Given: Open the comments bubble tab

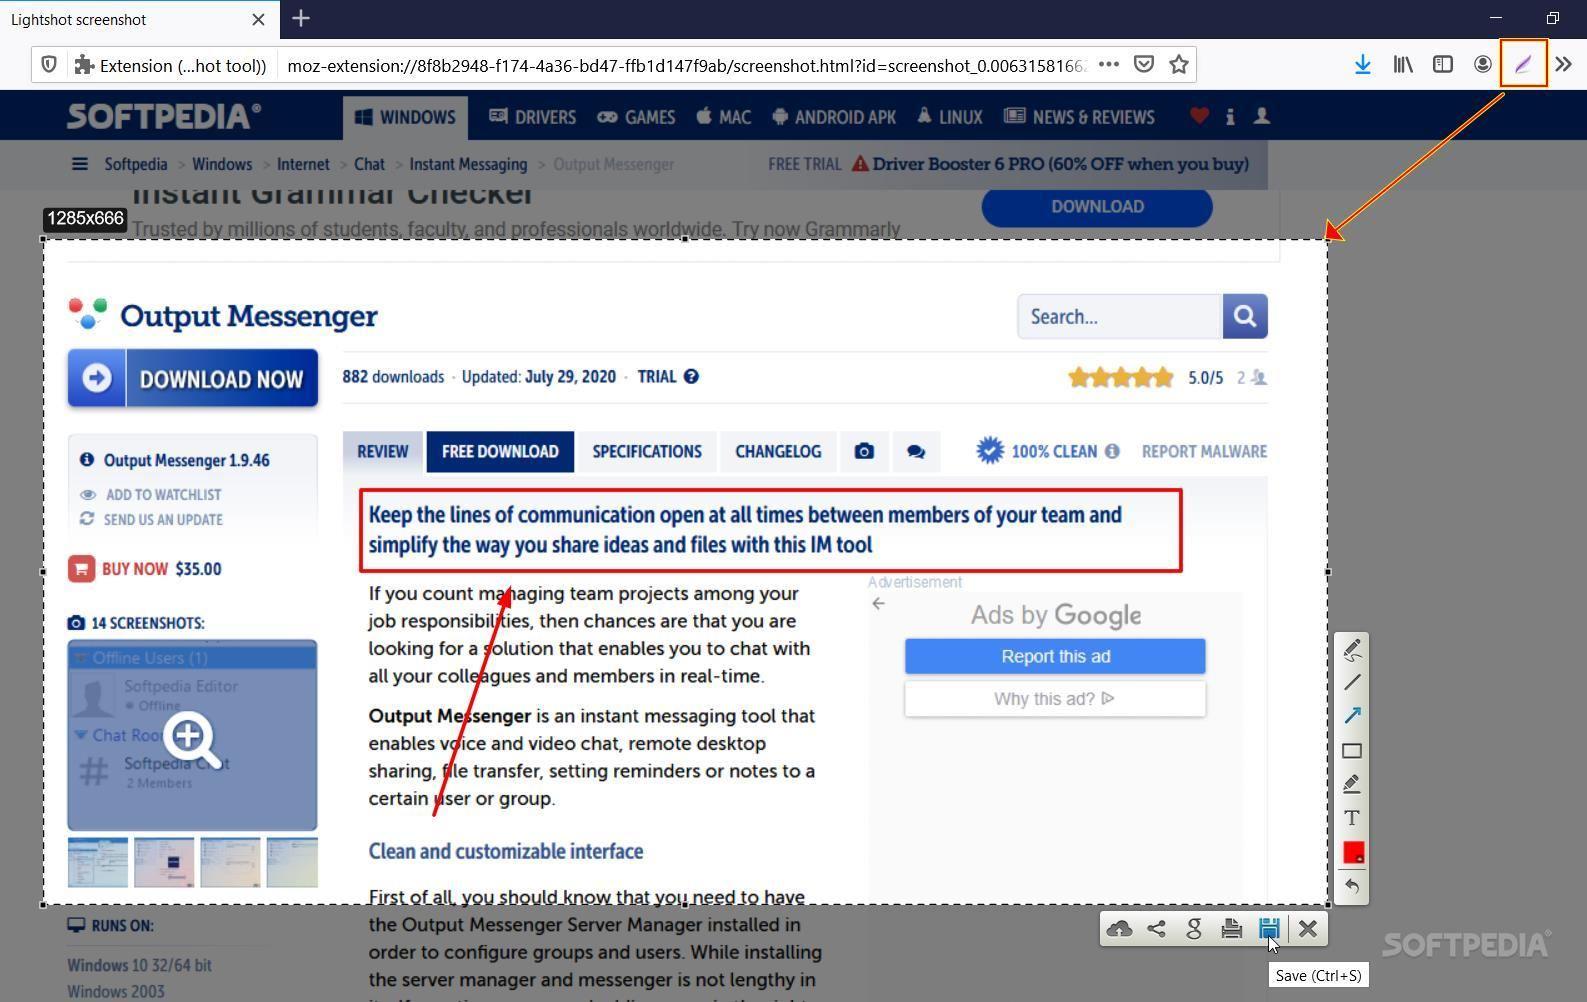Looking at the screenshot, I should (x=916, y=452).
